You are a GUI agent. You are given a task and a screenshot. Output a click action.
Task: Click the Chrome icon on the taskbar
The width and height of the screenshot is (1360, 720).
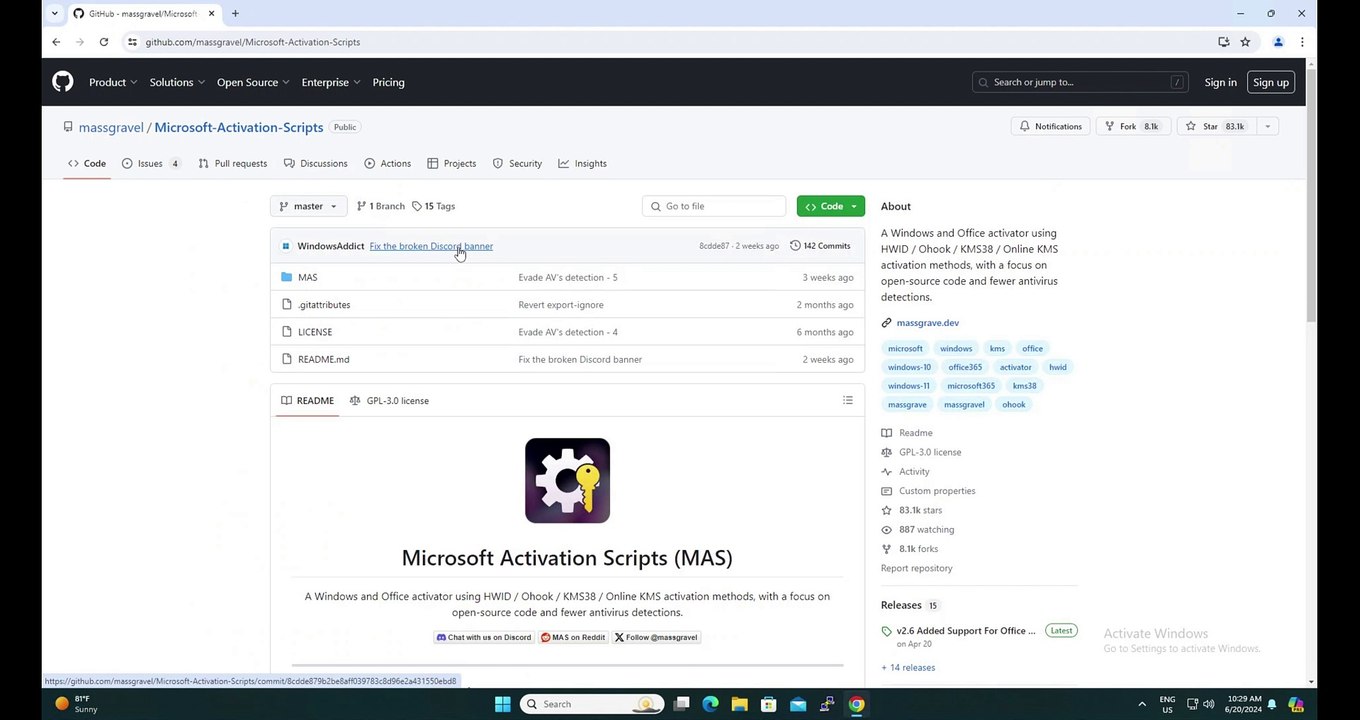pos(856,704)
